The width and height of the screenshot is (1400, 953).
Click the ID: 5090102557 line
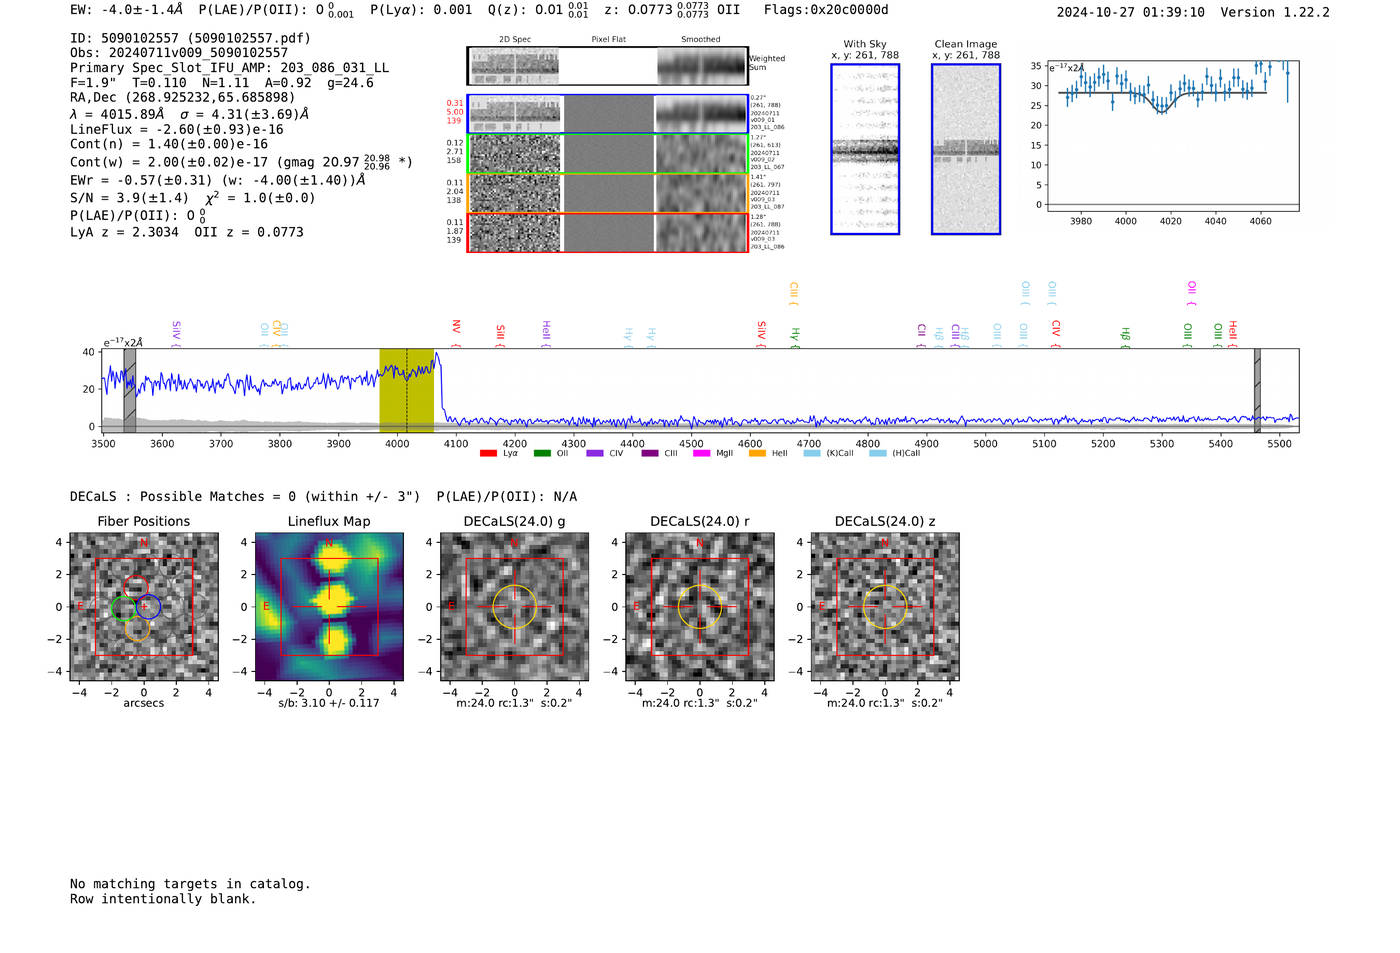coord(190,38)
